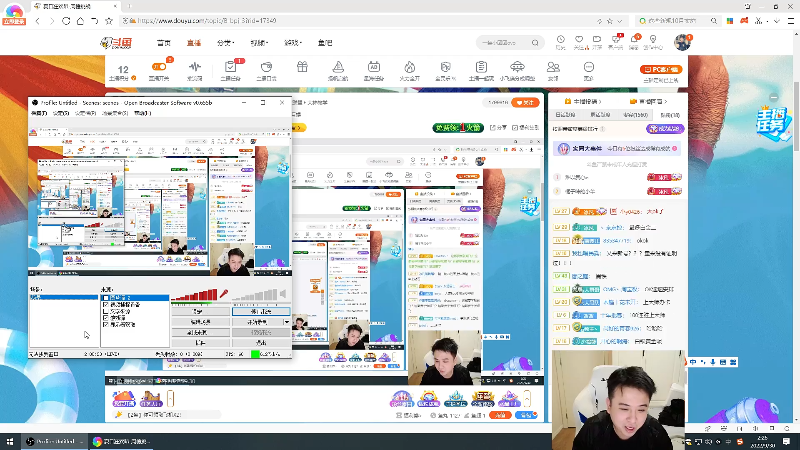Toggle the orange broadcast switch
The height and width of the screenshot is (450, 800).
tap(159, 67)
